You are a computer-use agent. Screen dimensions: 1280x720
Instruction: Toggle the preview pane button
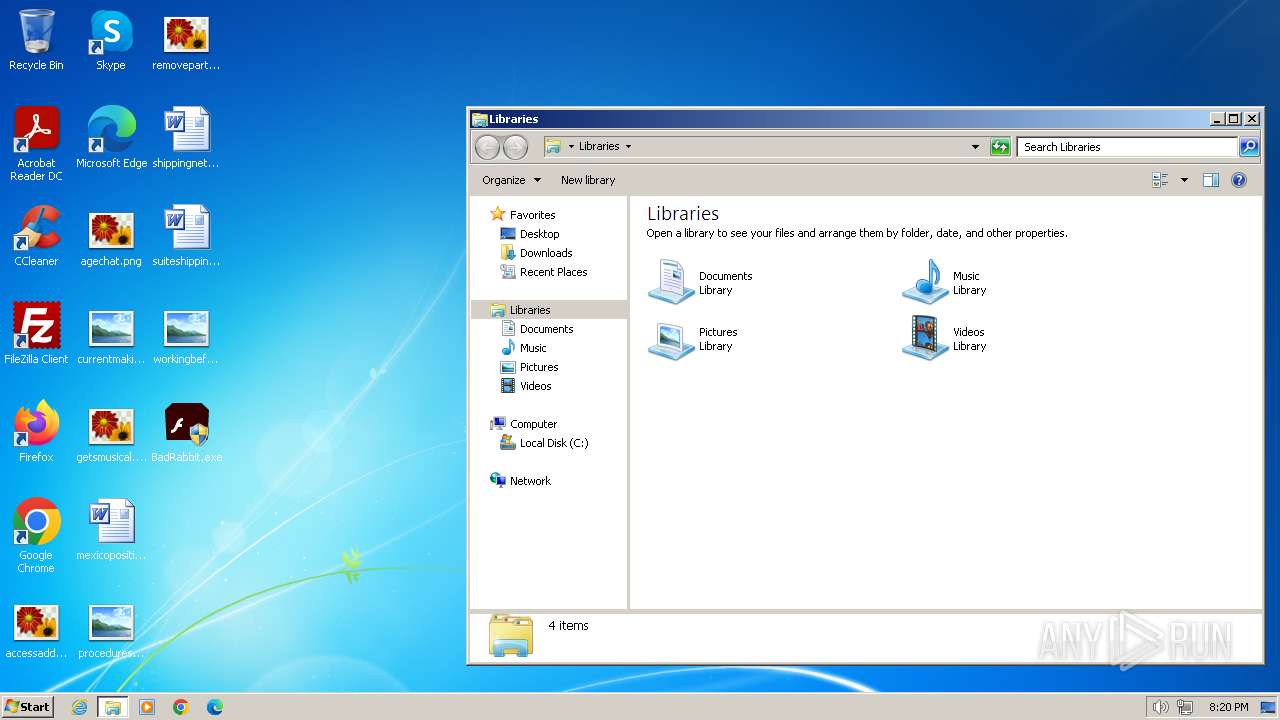point(1211,180)
